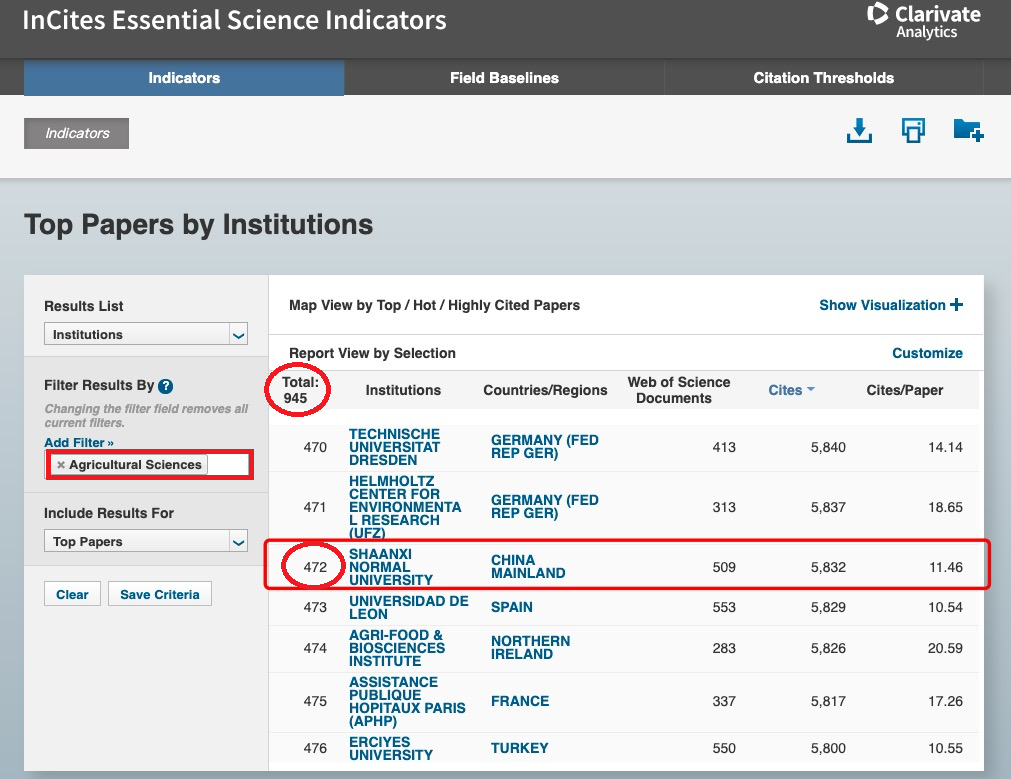Click the plus icon beside Show Visualization
This screenshot has width=1011, height=779.
[956, 304]
